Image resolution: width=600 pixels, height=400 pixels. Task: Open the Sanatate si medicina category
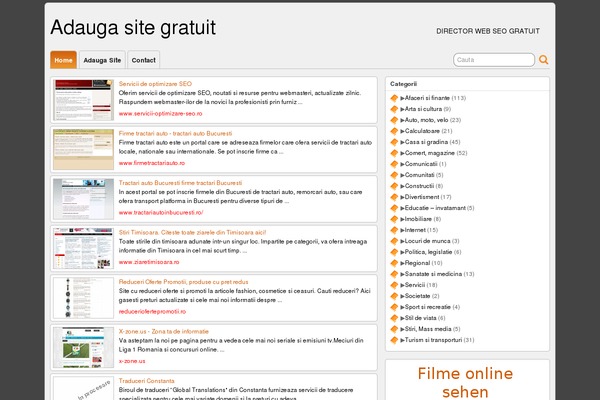pyautogui.click(x=433, y=274)
